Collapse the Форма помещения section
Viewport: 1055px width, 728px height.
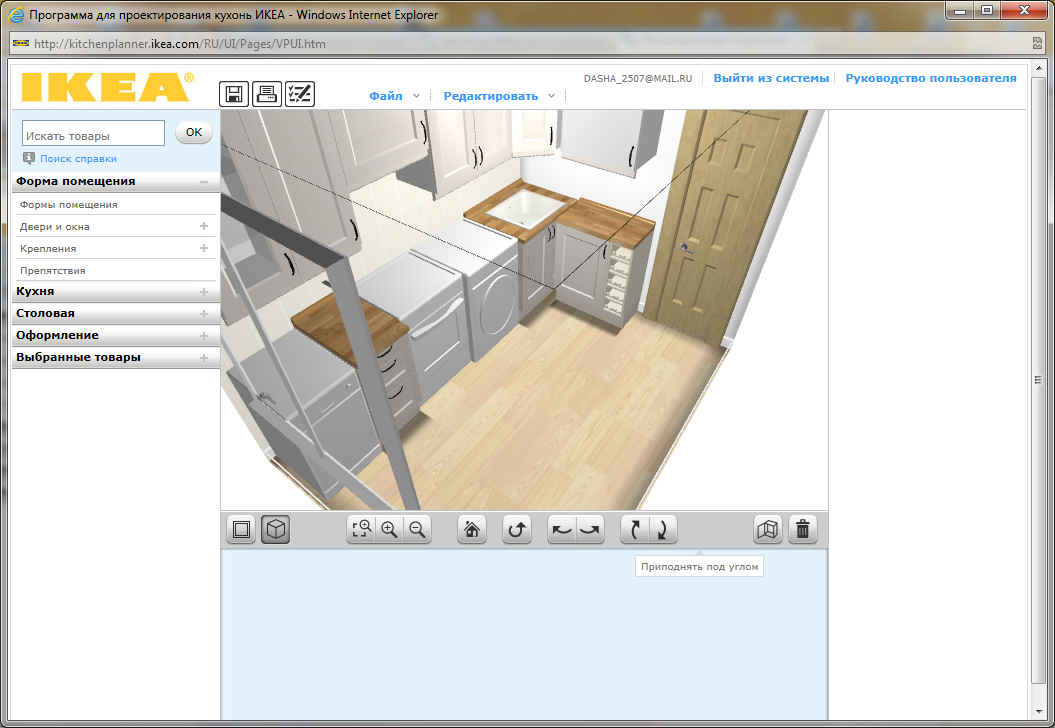(x=204, y=182)
